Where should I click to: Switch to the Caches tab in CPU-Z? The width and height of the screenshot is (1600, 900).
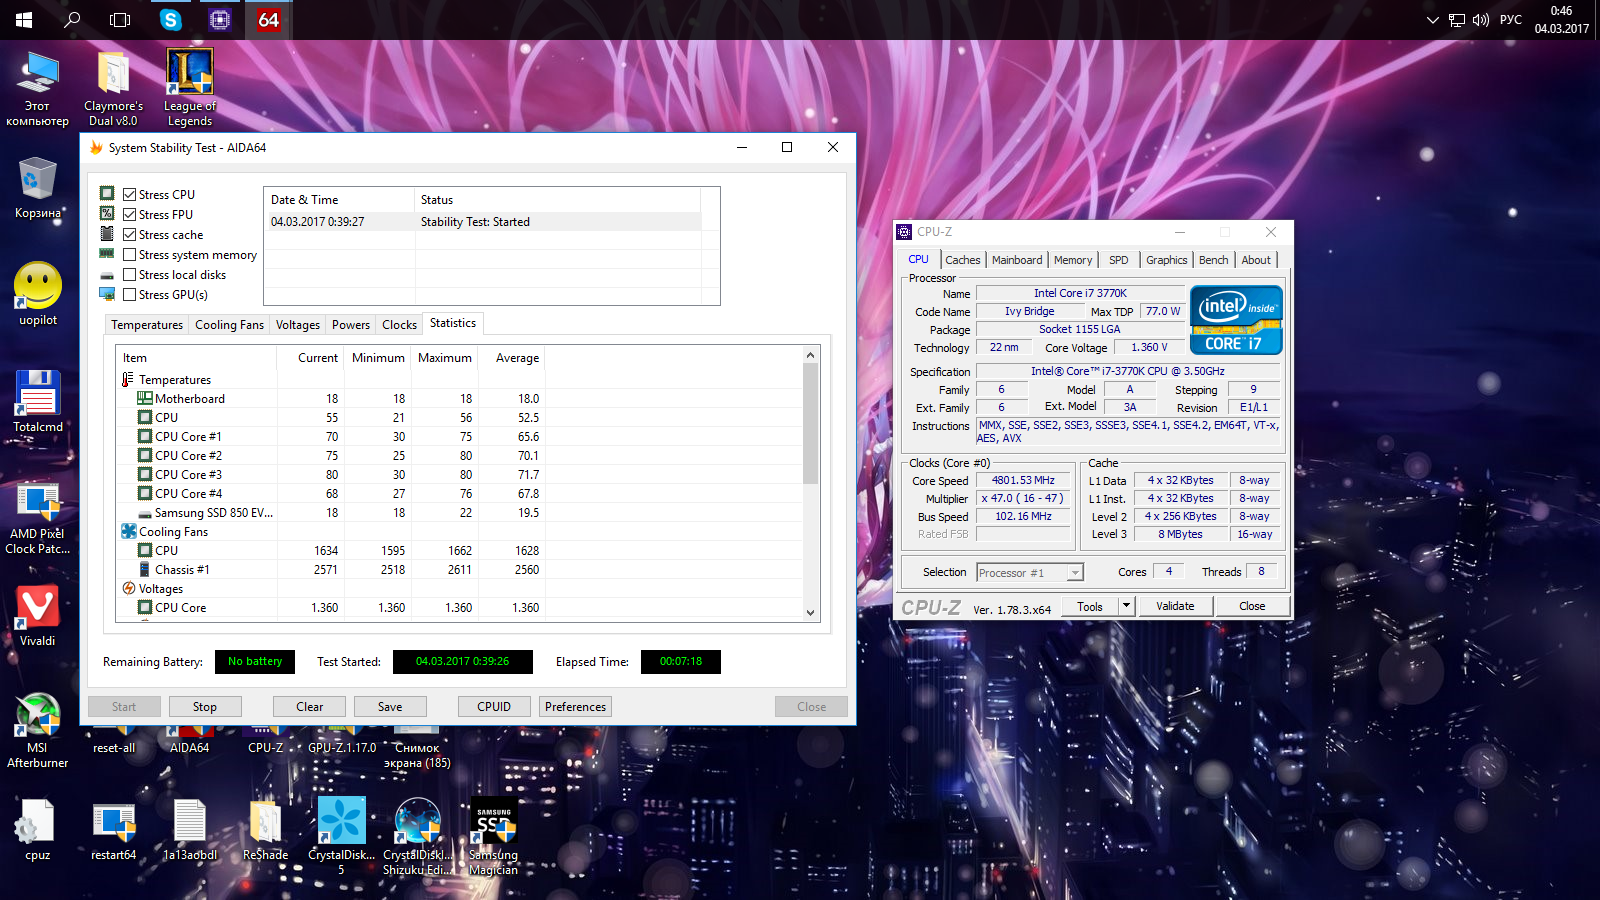coord(963,260)
